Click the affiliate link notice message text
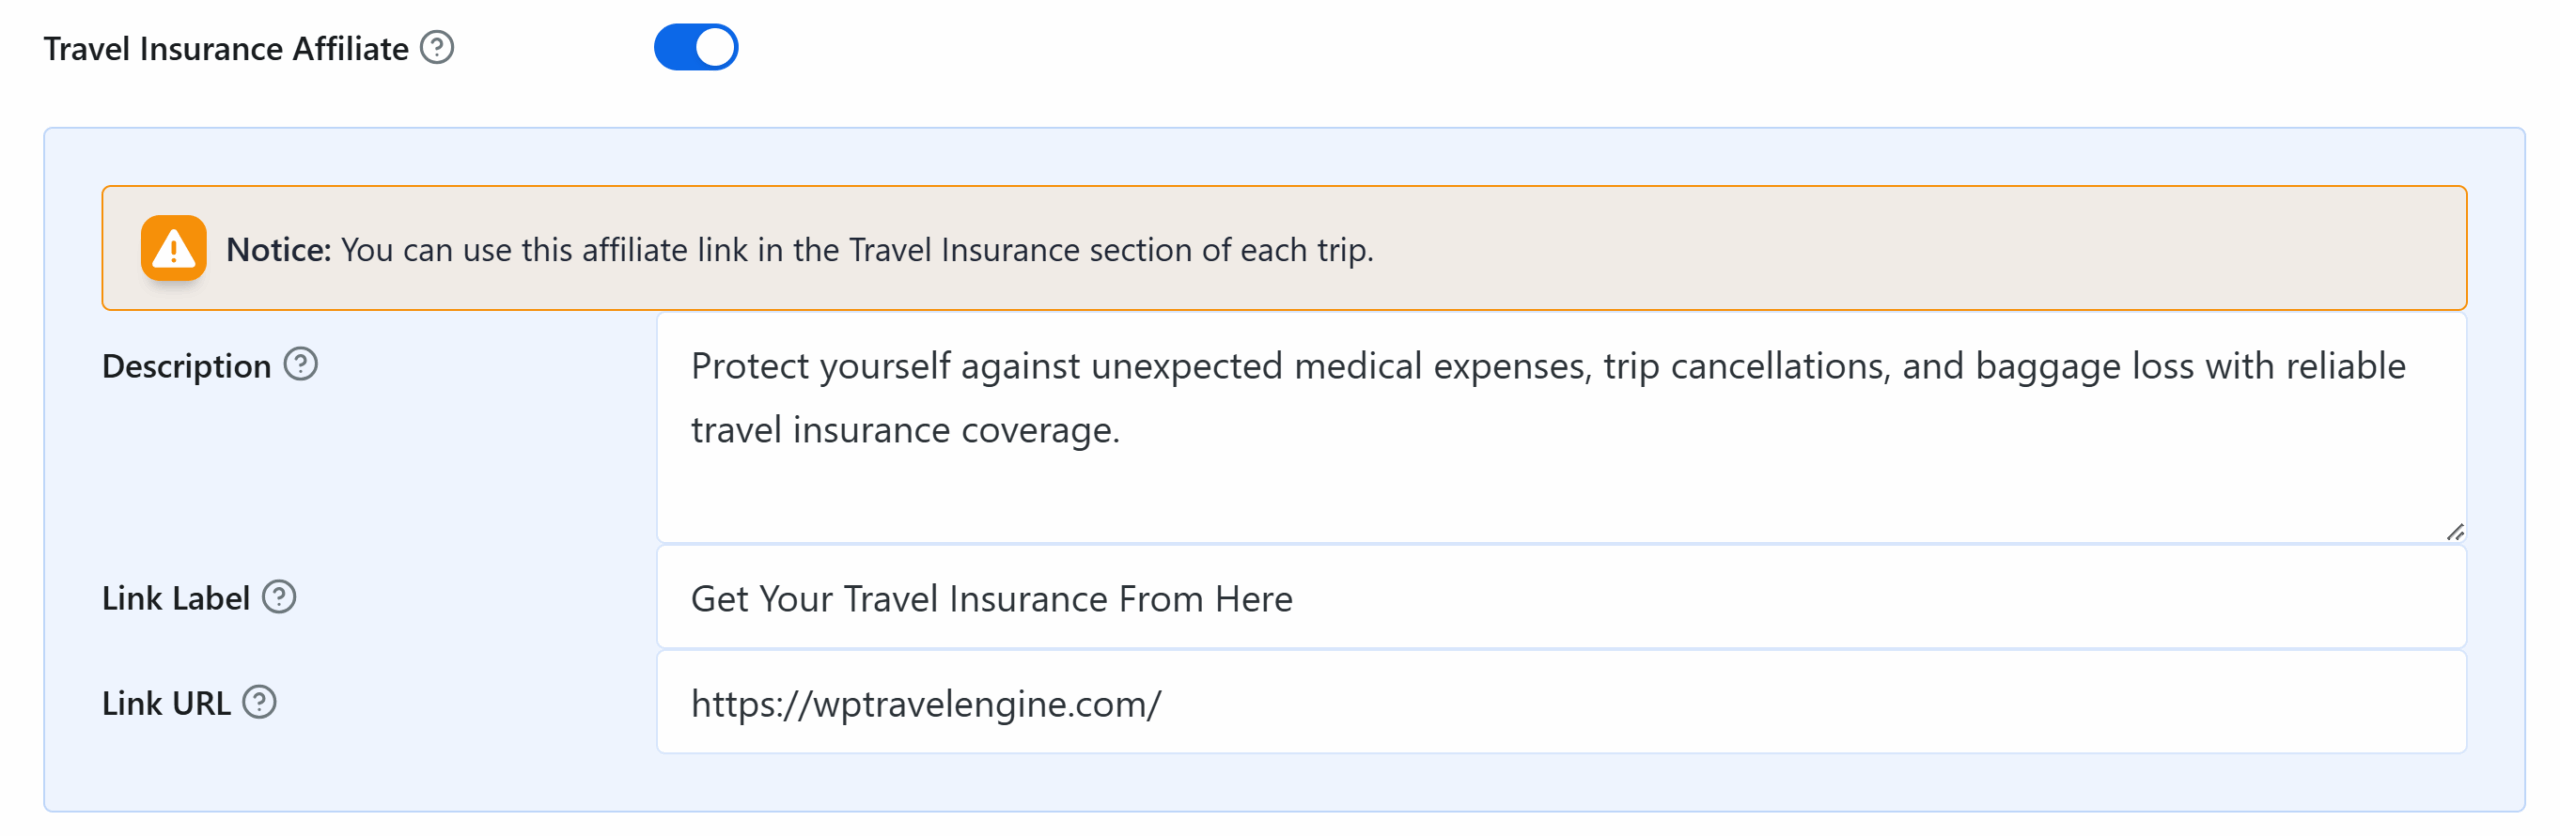 click(x=857, y=249)
